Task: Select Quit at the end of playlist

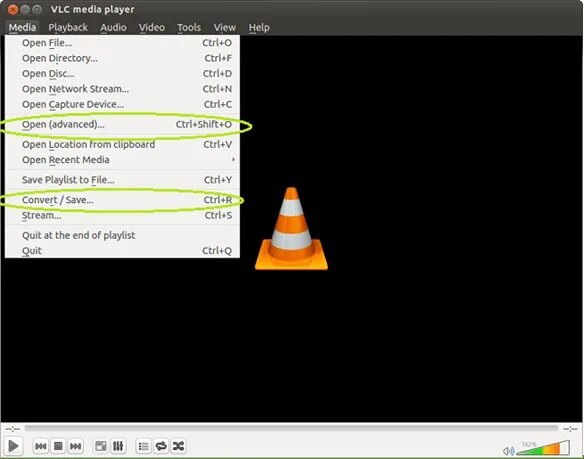Action: tap(123, 235)
